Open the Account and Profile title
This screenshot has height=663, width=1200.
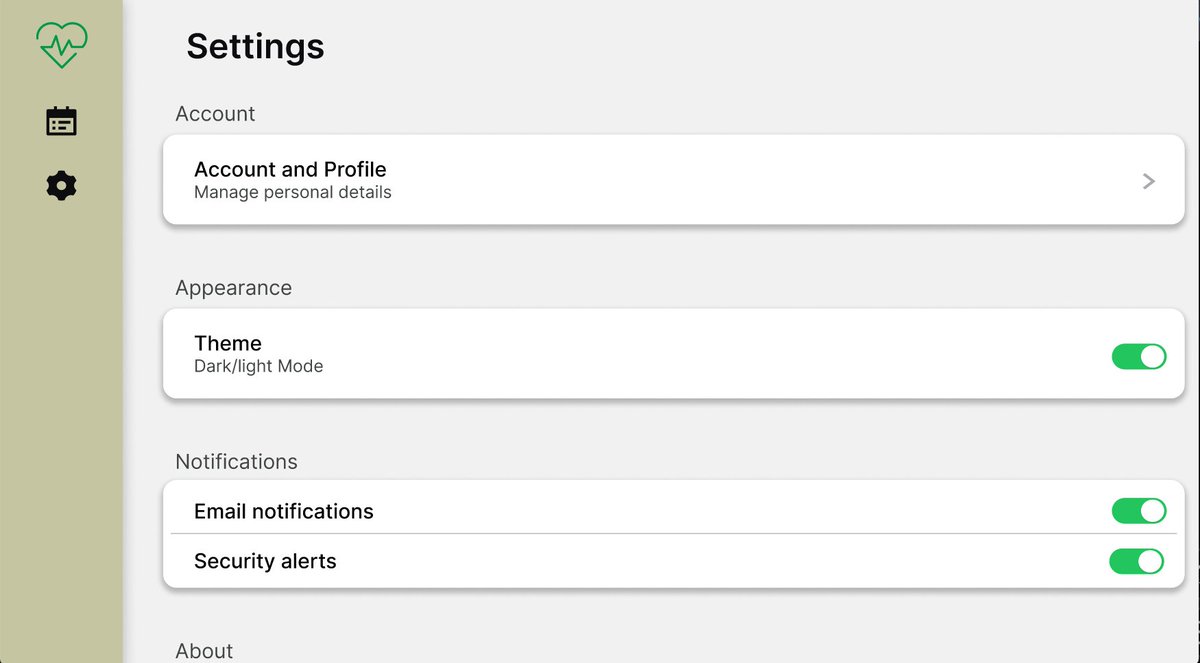(x=290, y=169)
